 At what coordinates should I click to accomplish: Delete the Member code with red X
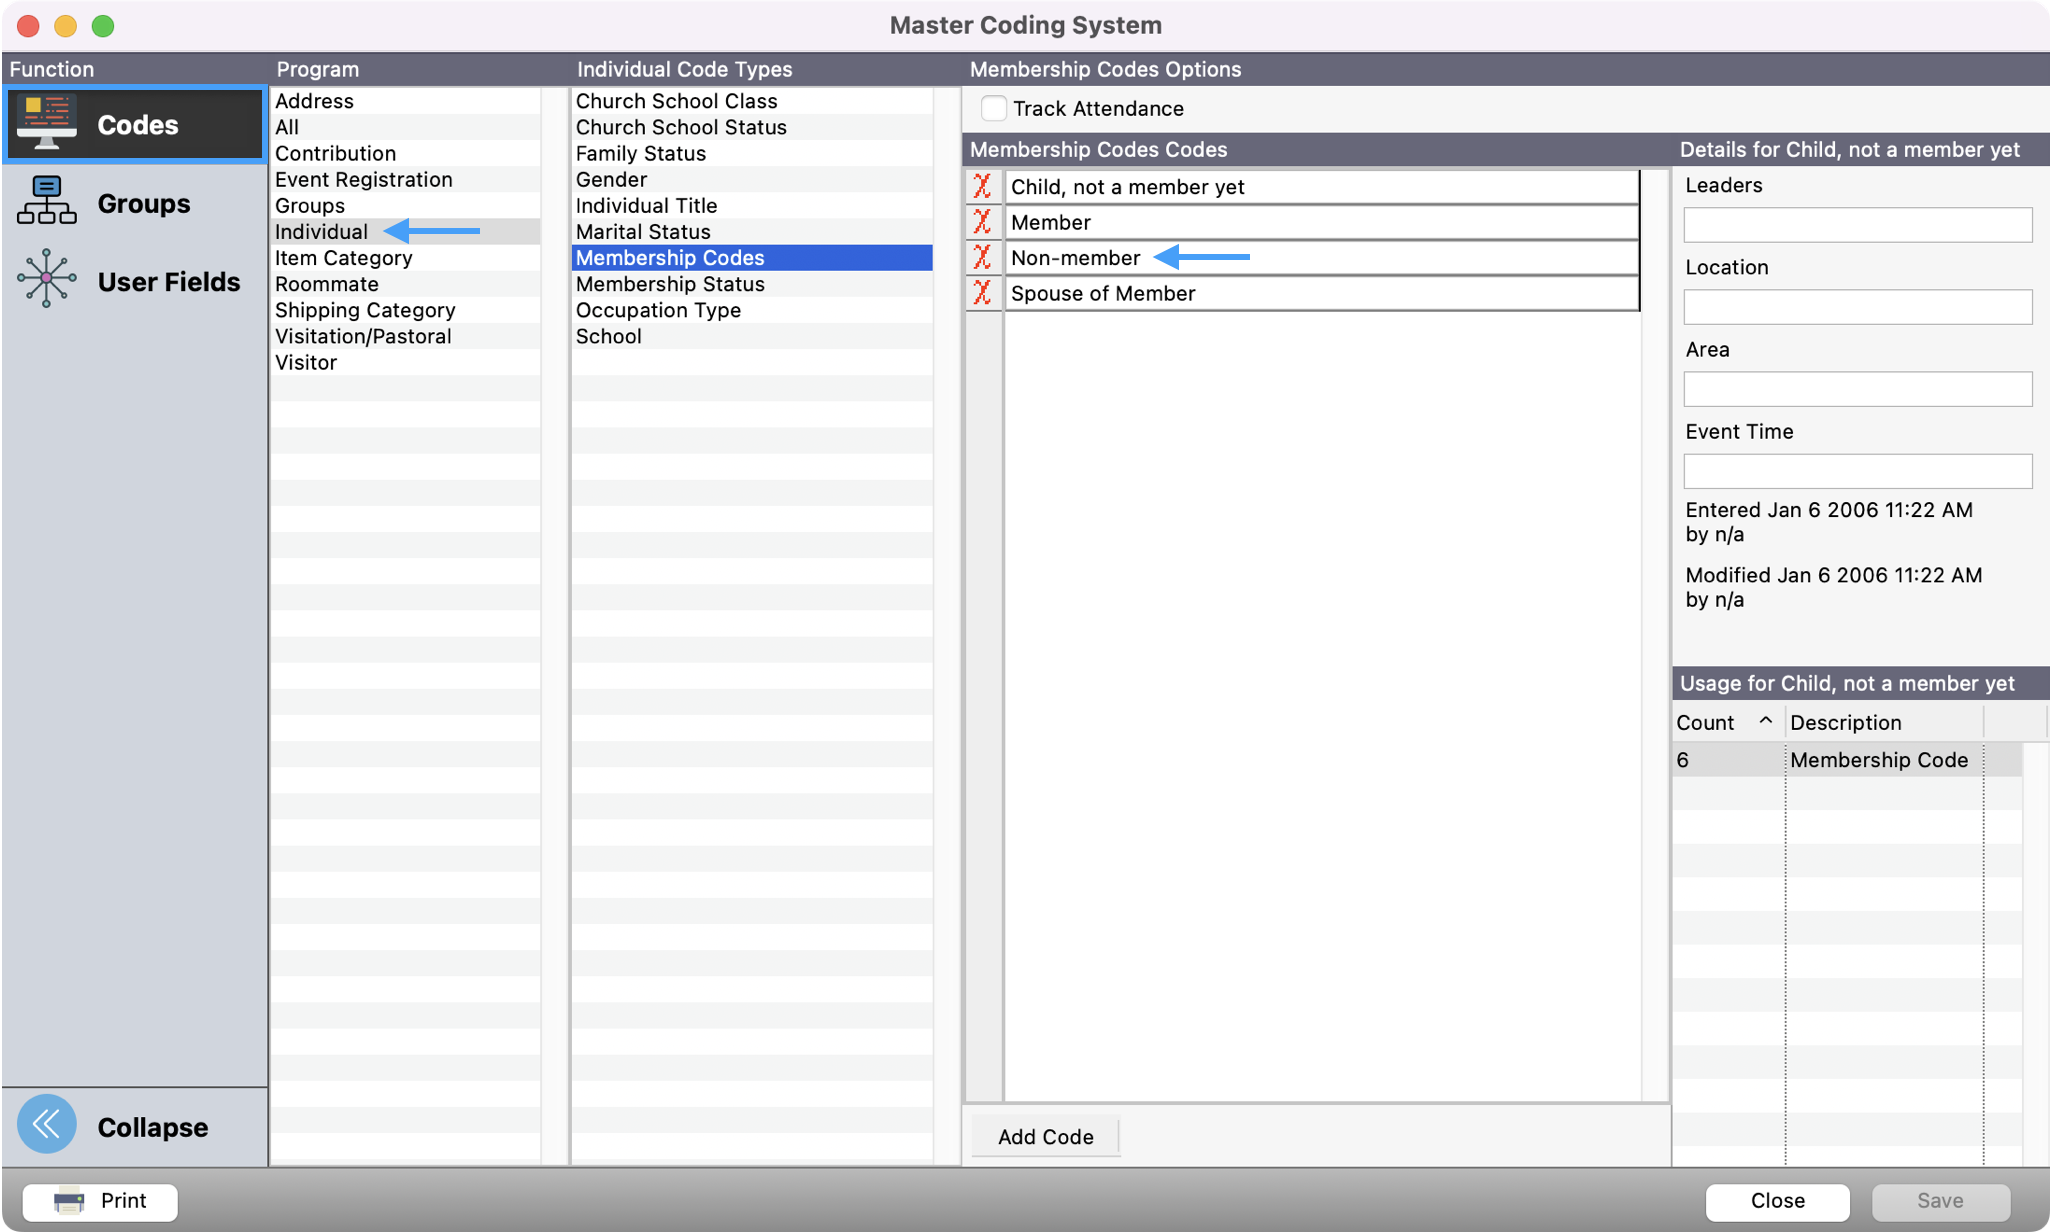(x=983, y=222)
